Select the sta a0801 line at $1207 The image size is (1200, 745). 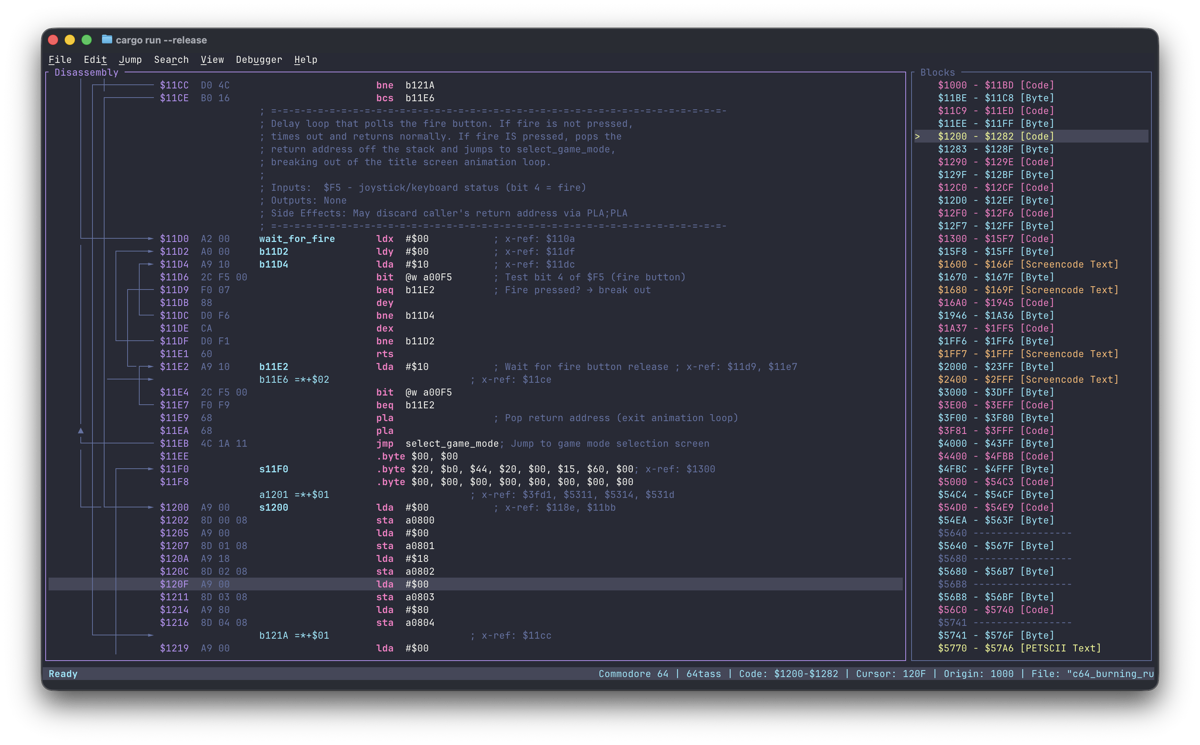(x=476, y=546)
